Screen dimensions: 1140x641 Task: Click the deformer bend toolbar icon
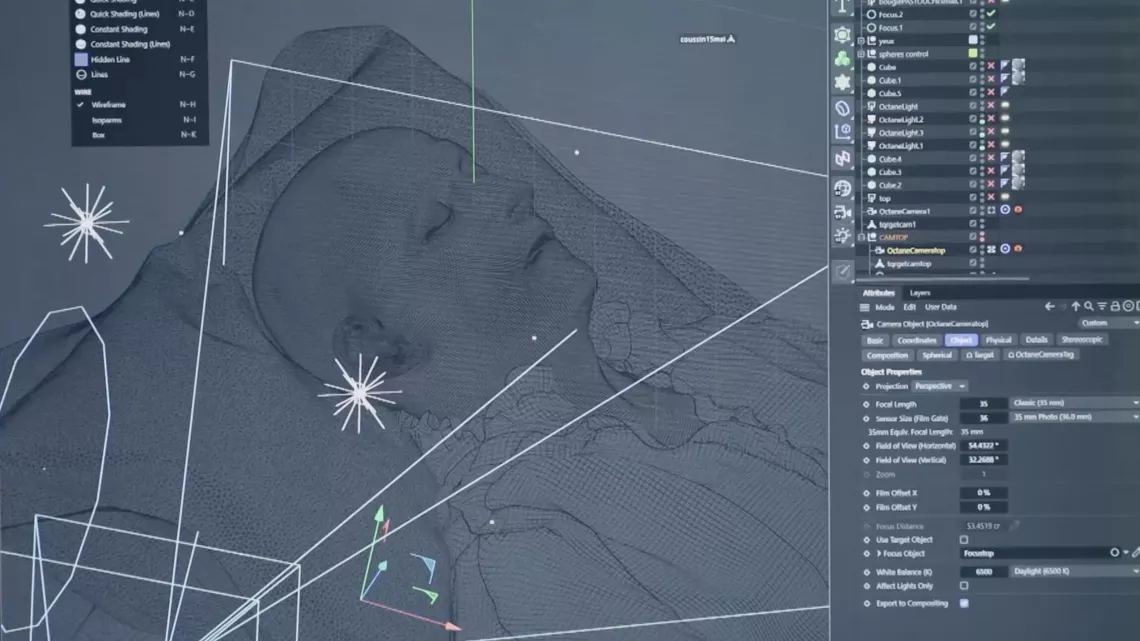pos(842,108)
